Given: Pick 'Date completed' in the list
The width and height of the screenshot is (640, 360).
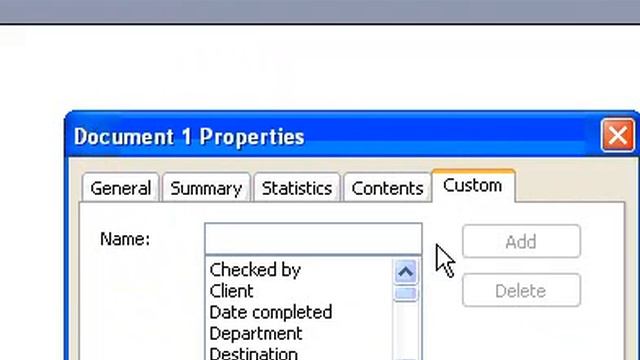Looking at the screenshot, I should click(x=271, y=312).
